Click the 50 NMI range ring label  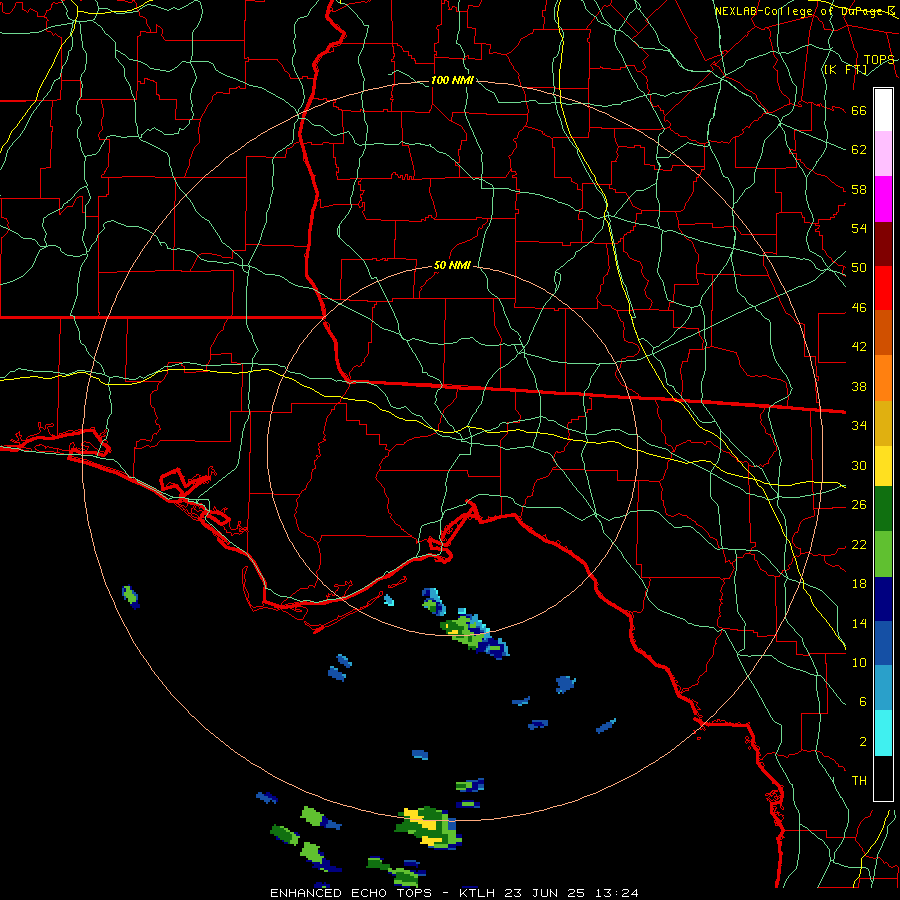coord(452,265)
